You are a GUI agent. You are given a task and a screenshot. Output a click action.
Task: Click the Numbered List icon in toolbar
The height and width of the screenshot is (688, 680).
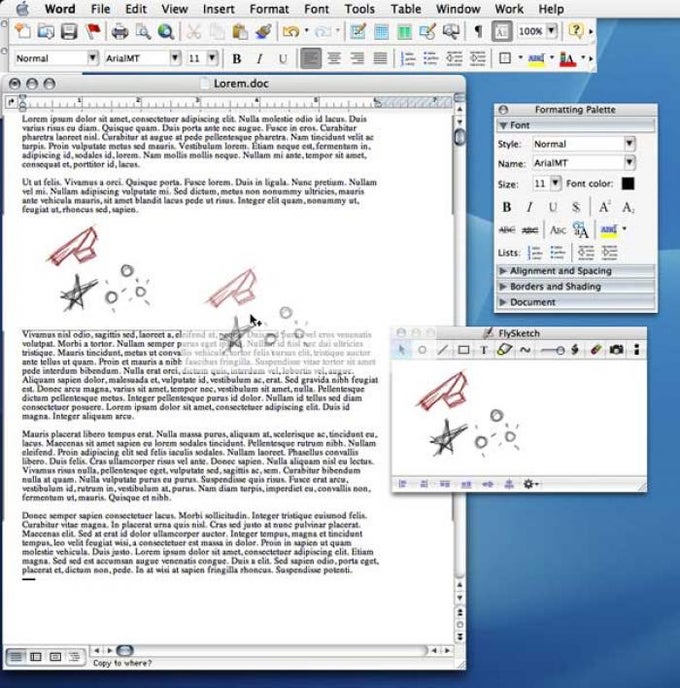(408, 58)
